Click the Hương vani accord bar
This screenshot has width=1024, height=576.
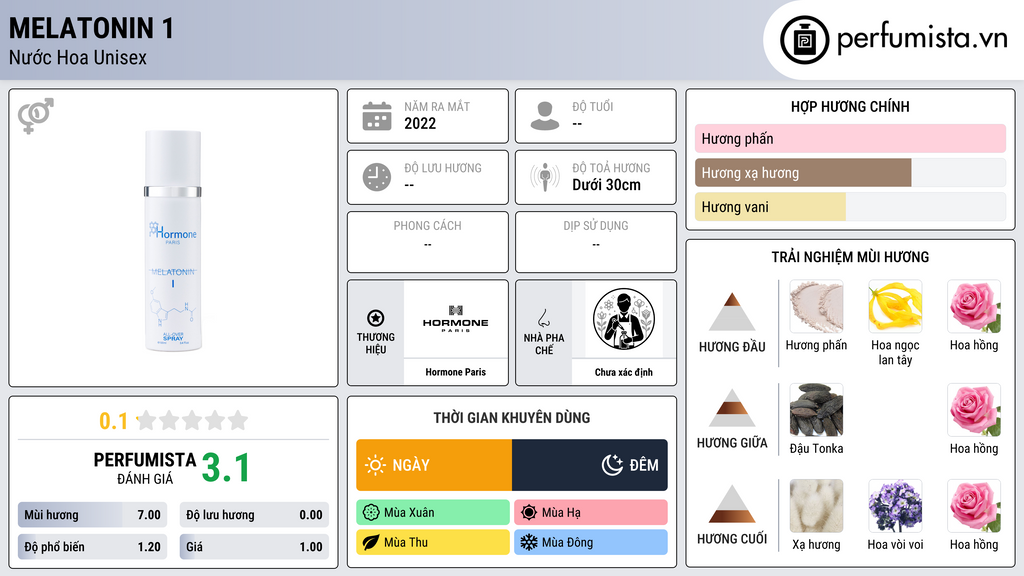[850, 206]
